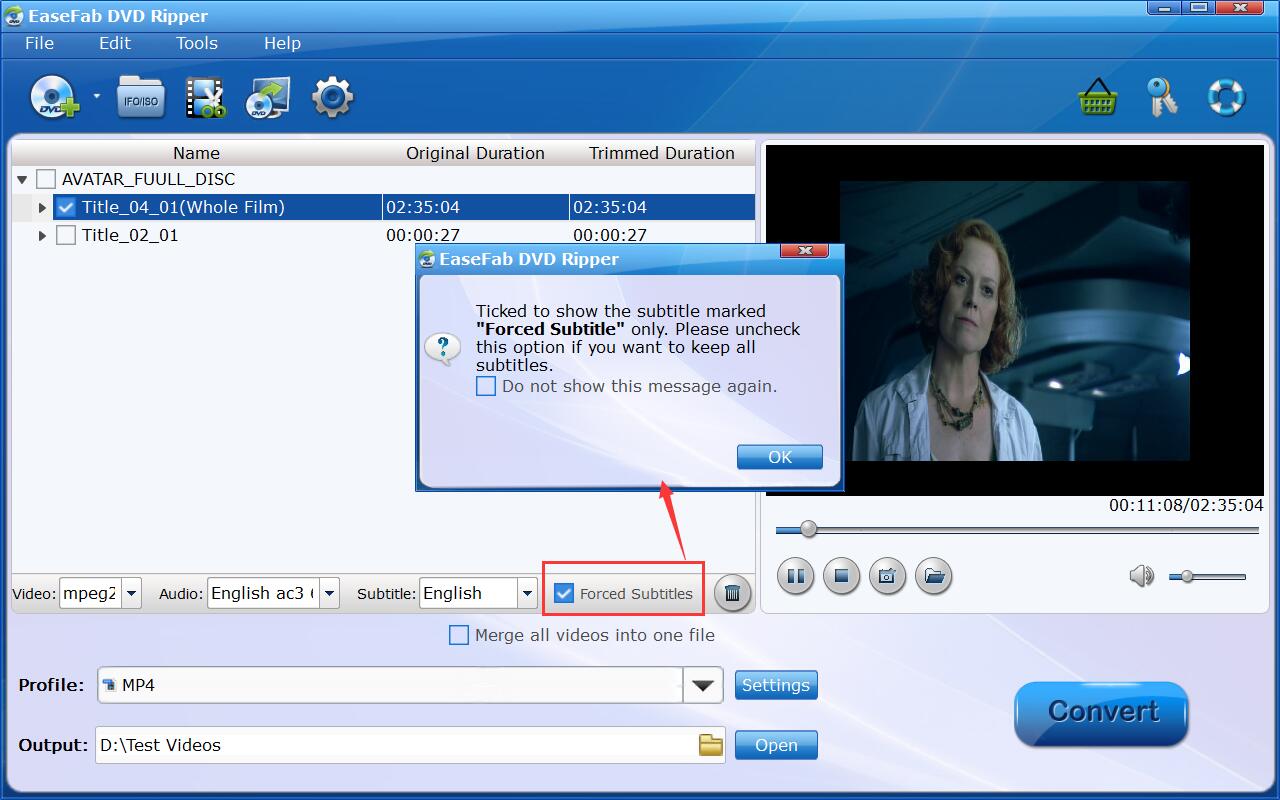Open the Help menu
This screenshot has height=800, width=1280.
(282, 43)
